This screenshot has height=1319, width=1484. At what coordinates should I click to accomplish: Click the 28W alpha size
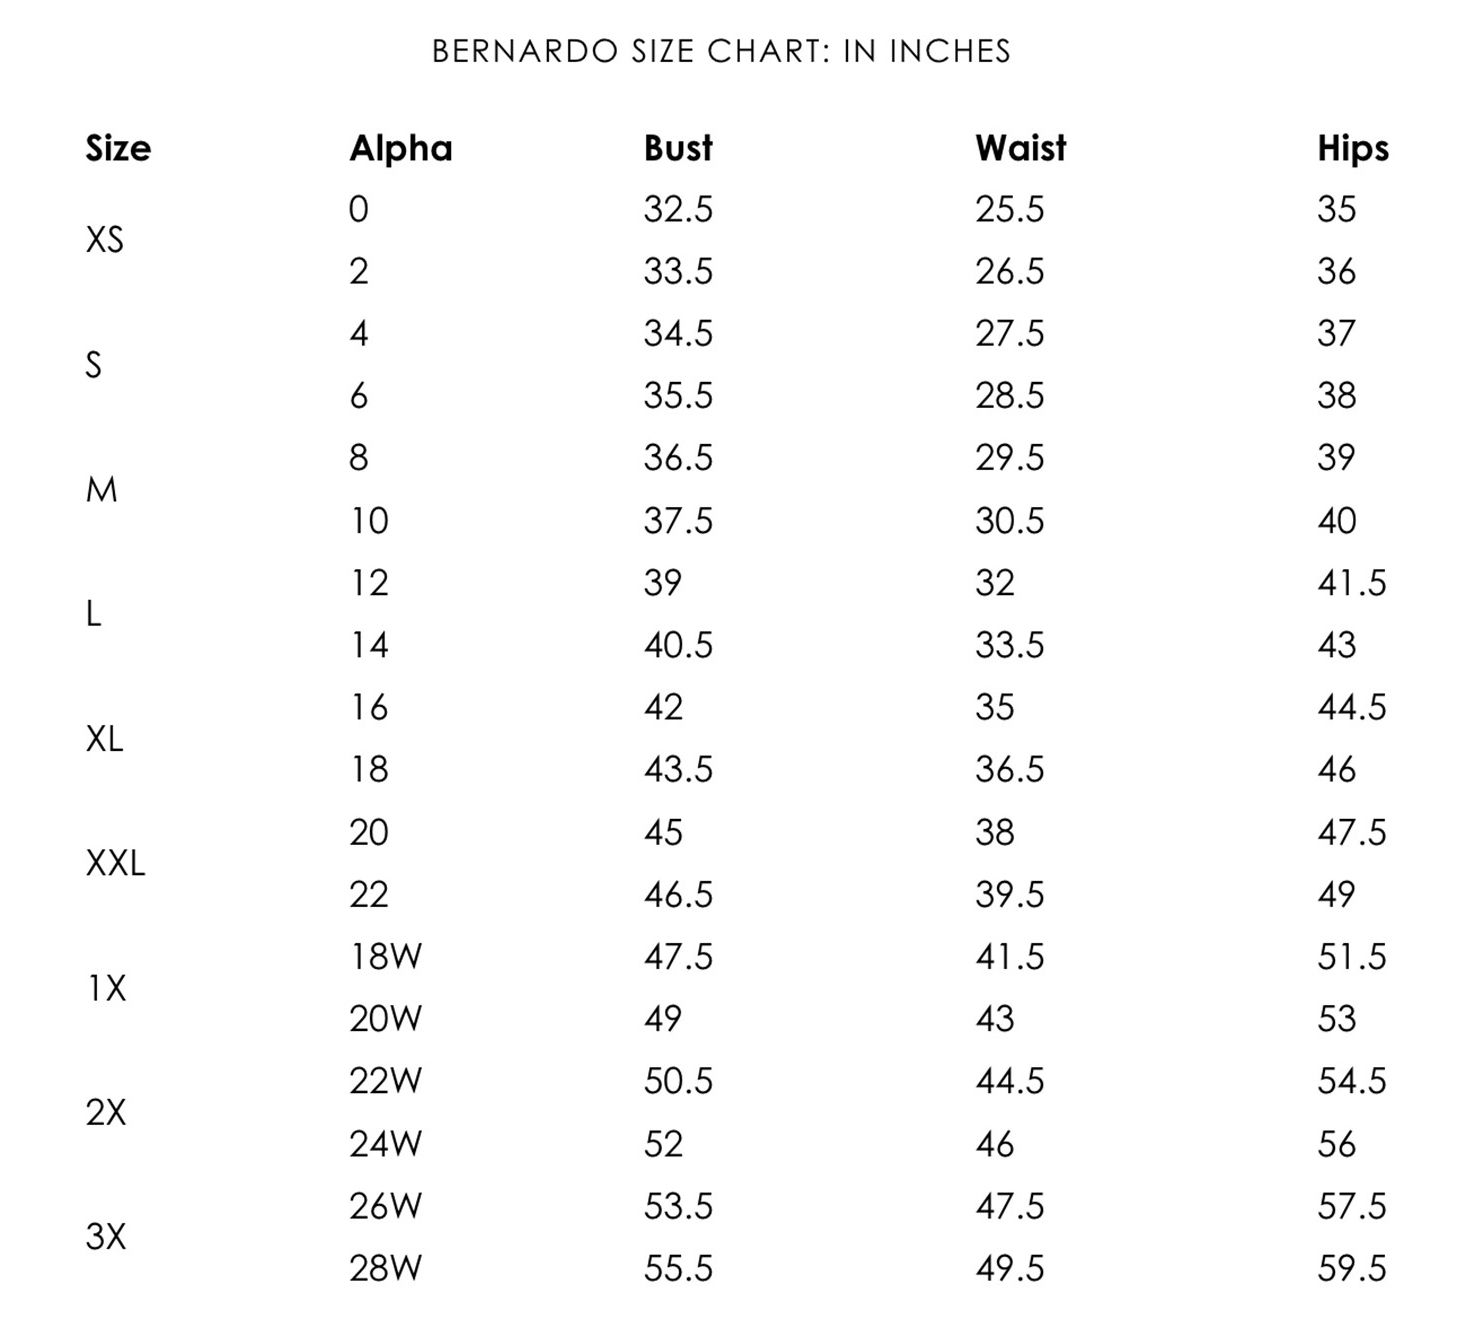coord(385,1268)
